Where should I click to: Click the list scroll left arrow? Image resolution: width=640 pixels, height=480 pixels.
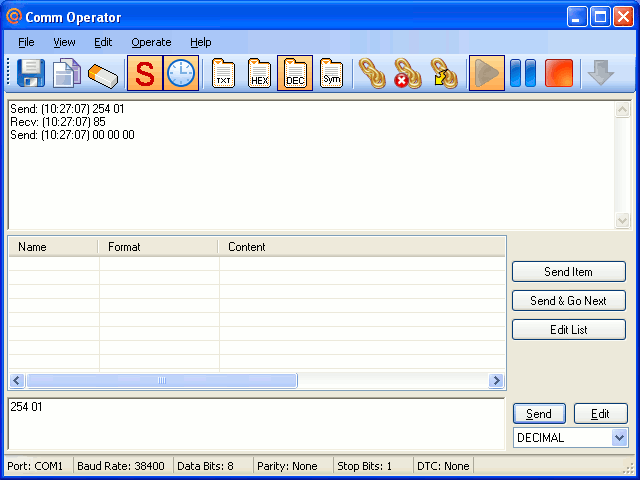click(x=17, y=380)
